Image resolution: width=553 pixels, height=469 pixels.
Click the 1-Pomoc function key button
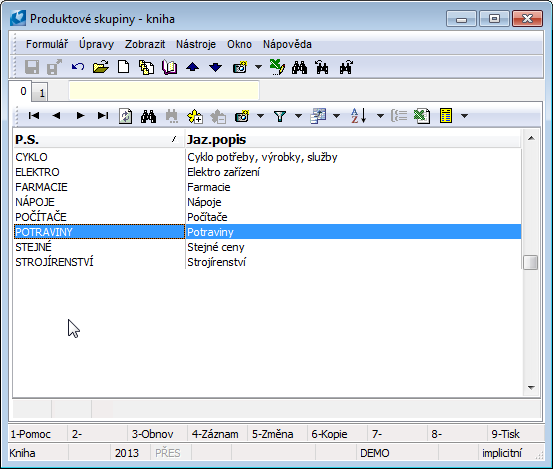tap(38, 434)
